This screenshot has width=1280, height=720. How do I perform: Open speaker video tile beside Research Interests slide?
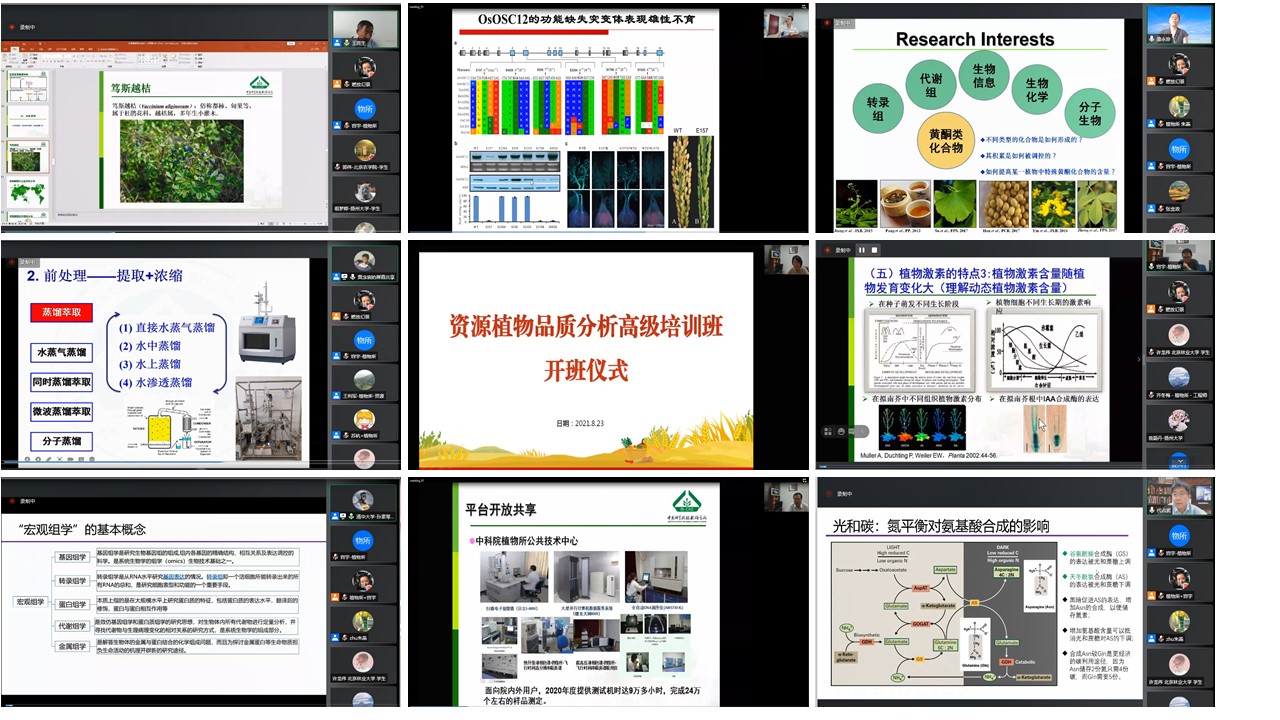point(1179,24)
